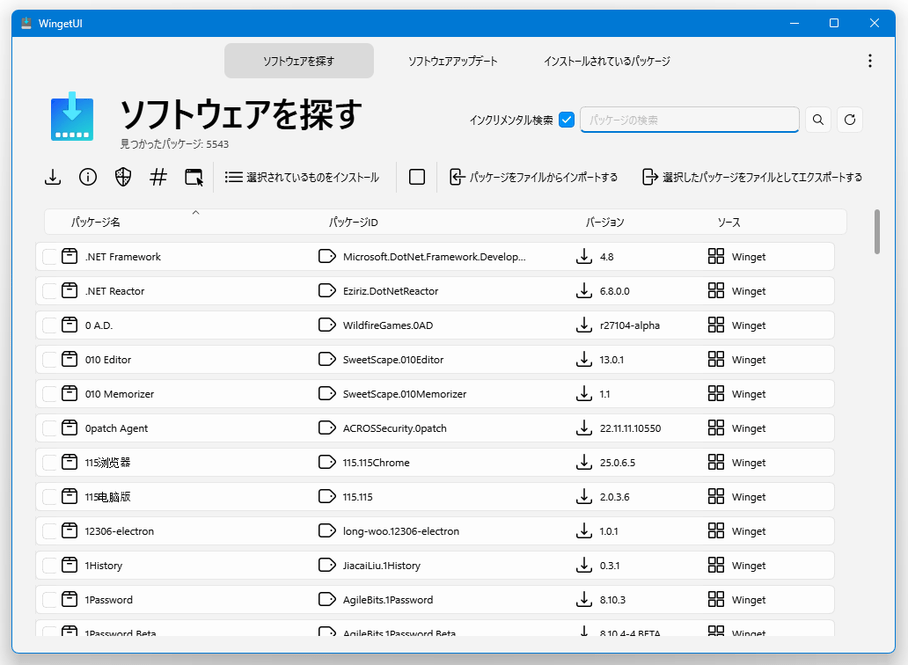The width and height of the screenshot is (908, 665).
Task: Open package details info icon
Action: 88,177
